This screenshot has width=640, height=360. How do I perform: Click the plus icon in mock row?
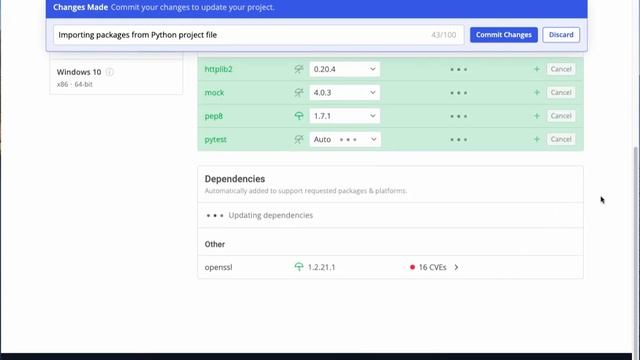tap(537, 93)
